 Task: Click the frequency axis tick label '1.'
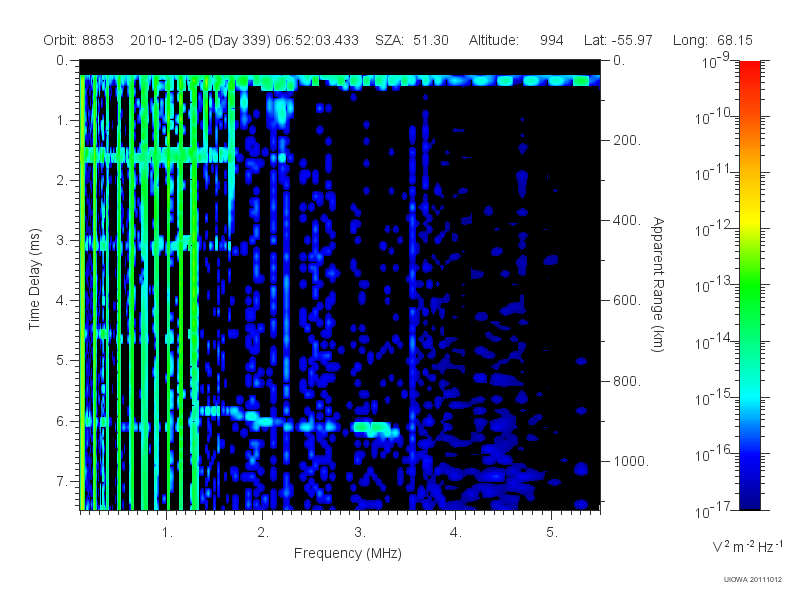(x=167, y=533)
